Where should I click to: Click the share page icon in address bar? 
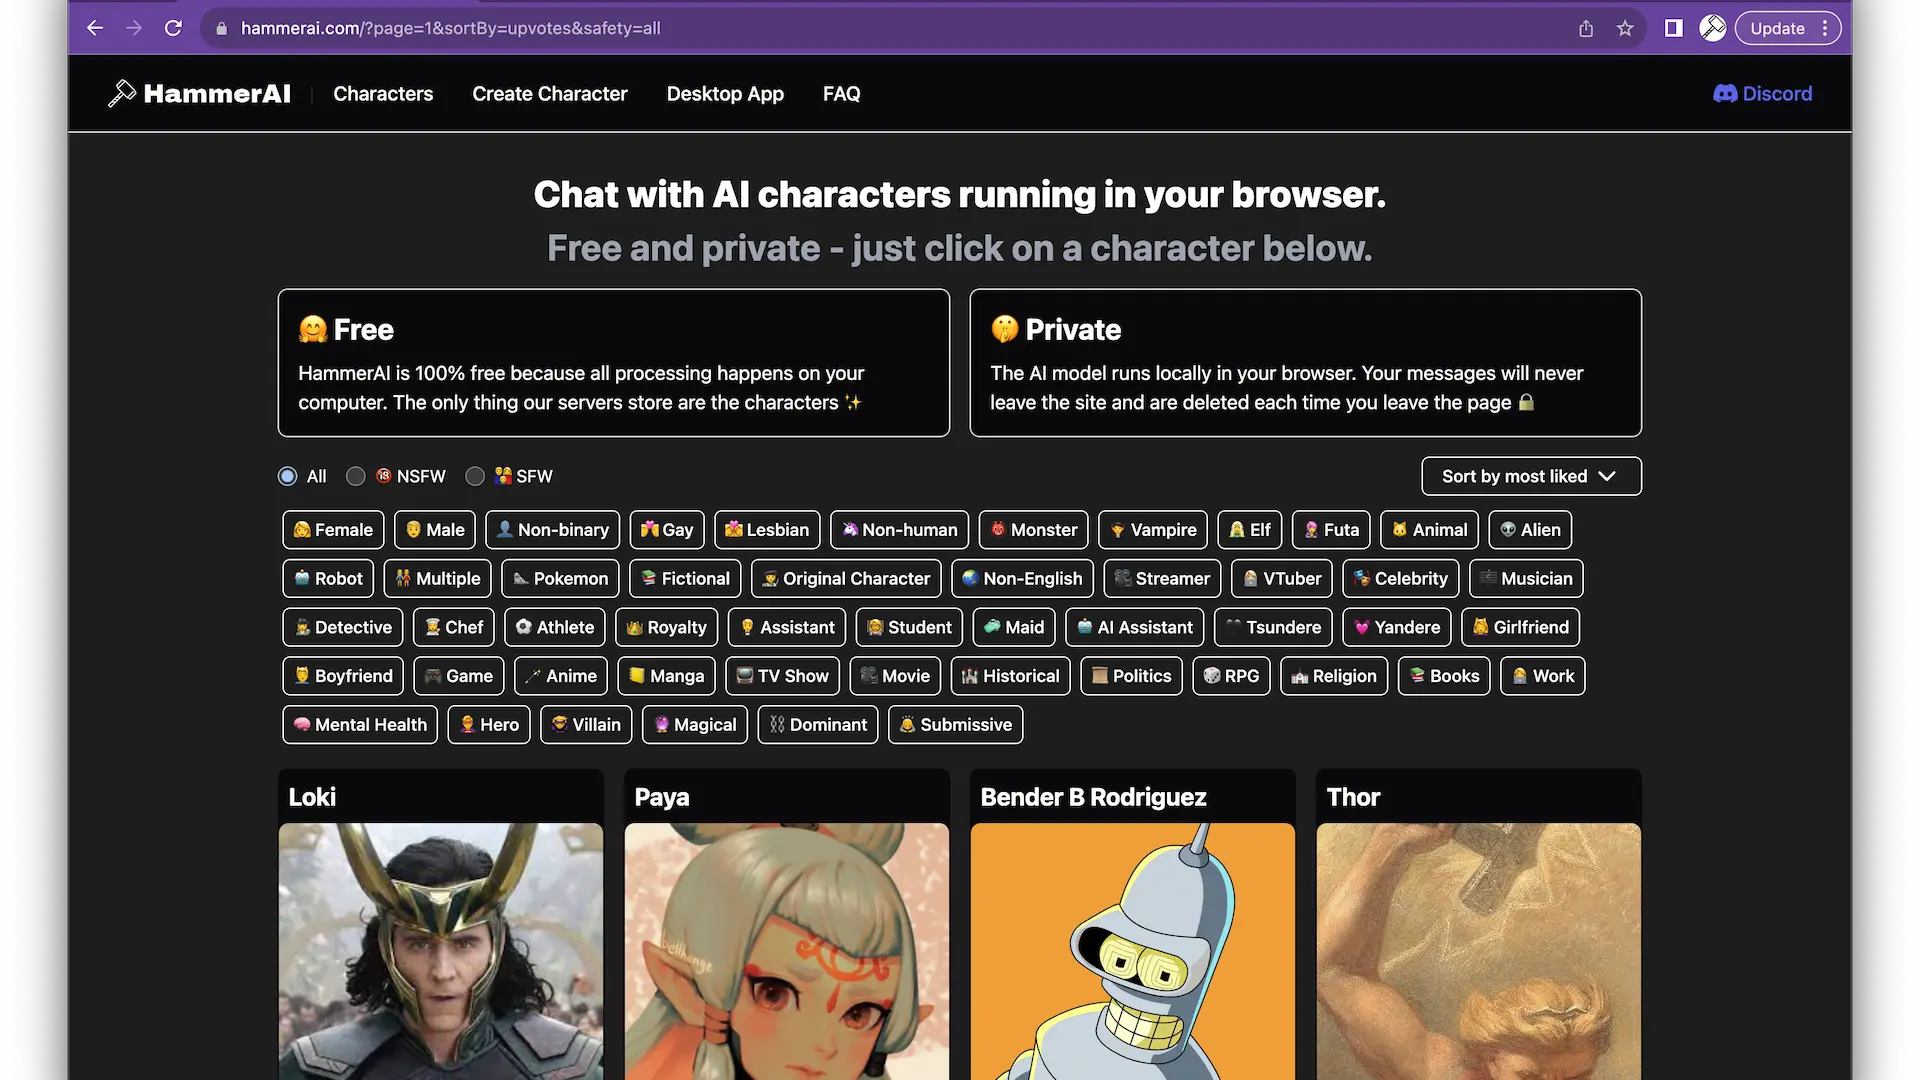point(1586,28)
